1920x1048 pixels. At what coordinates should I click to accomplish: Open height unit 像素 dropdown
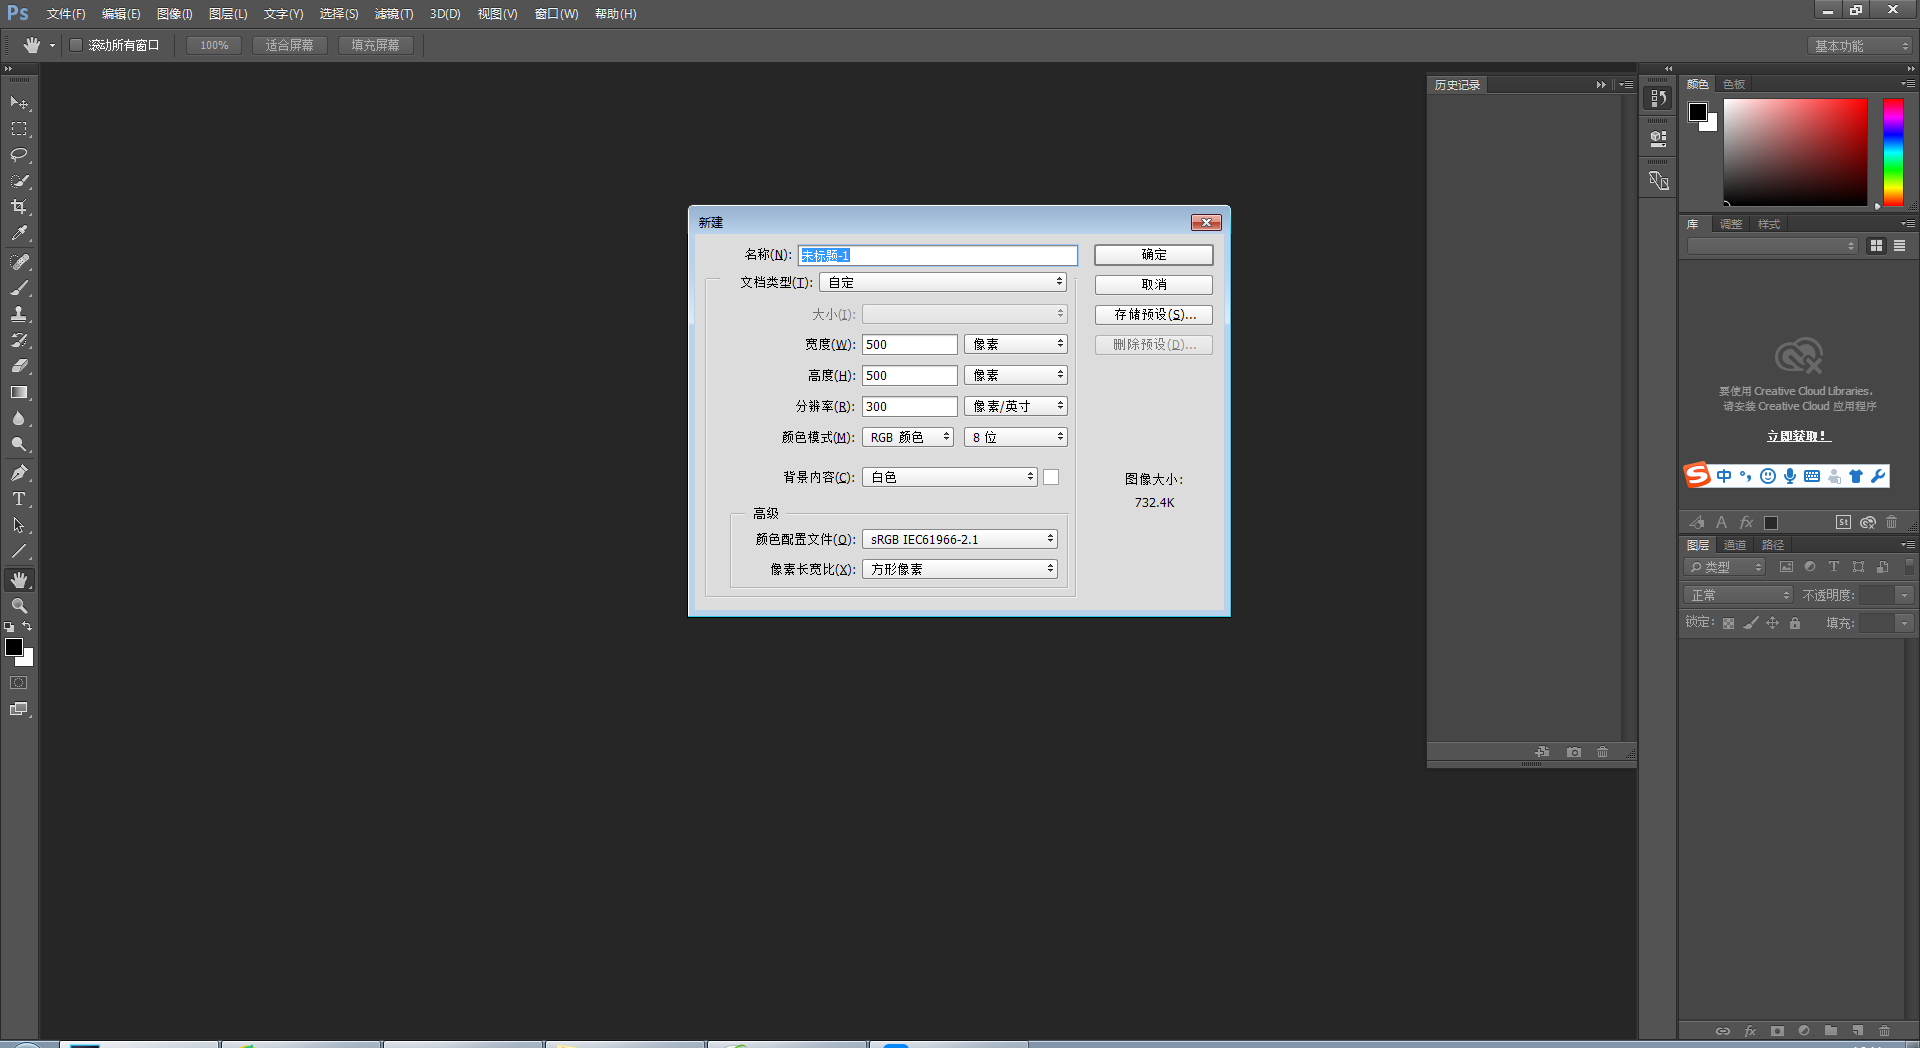[x=1016, y=375]
